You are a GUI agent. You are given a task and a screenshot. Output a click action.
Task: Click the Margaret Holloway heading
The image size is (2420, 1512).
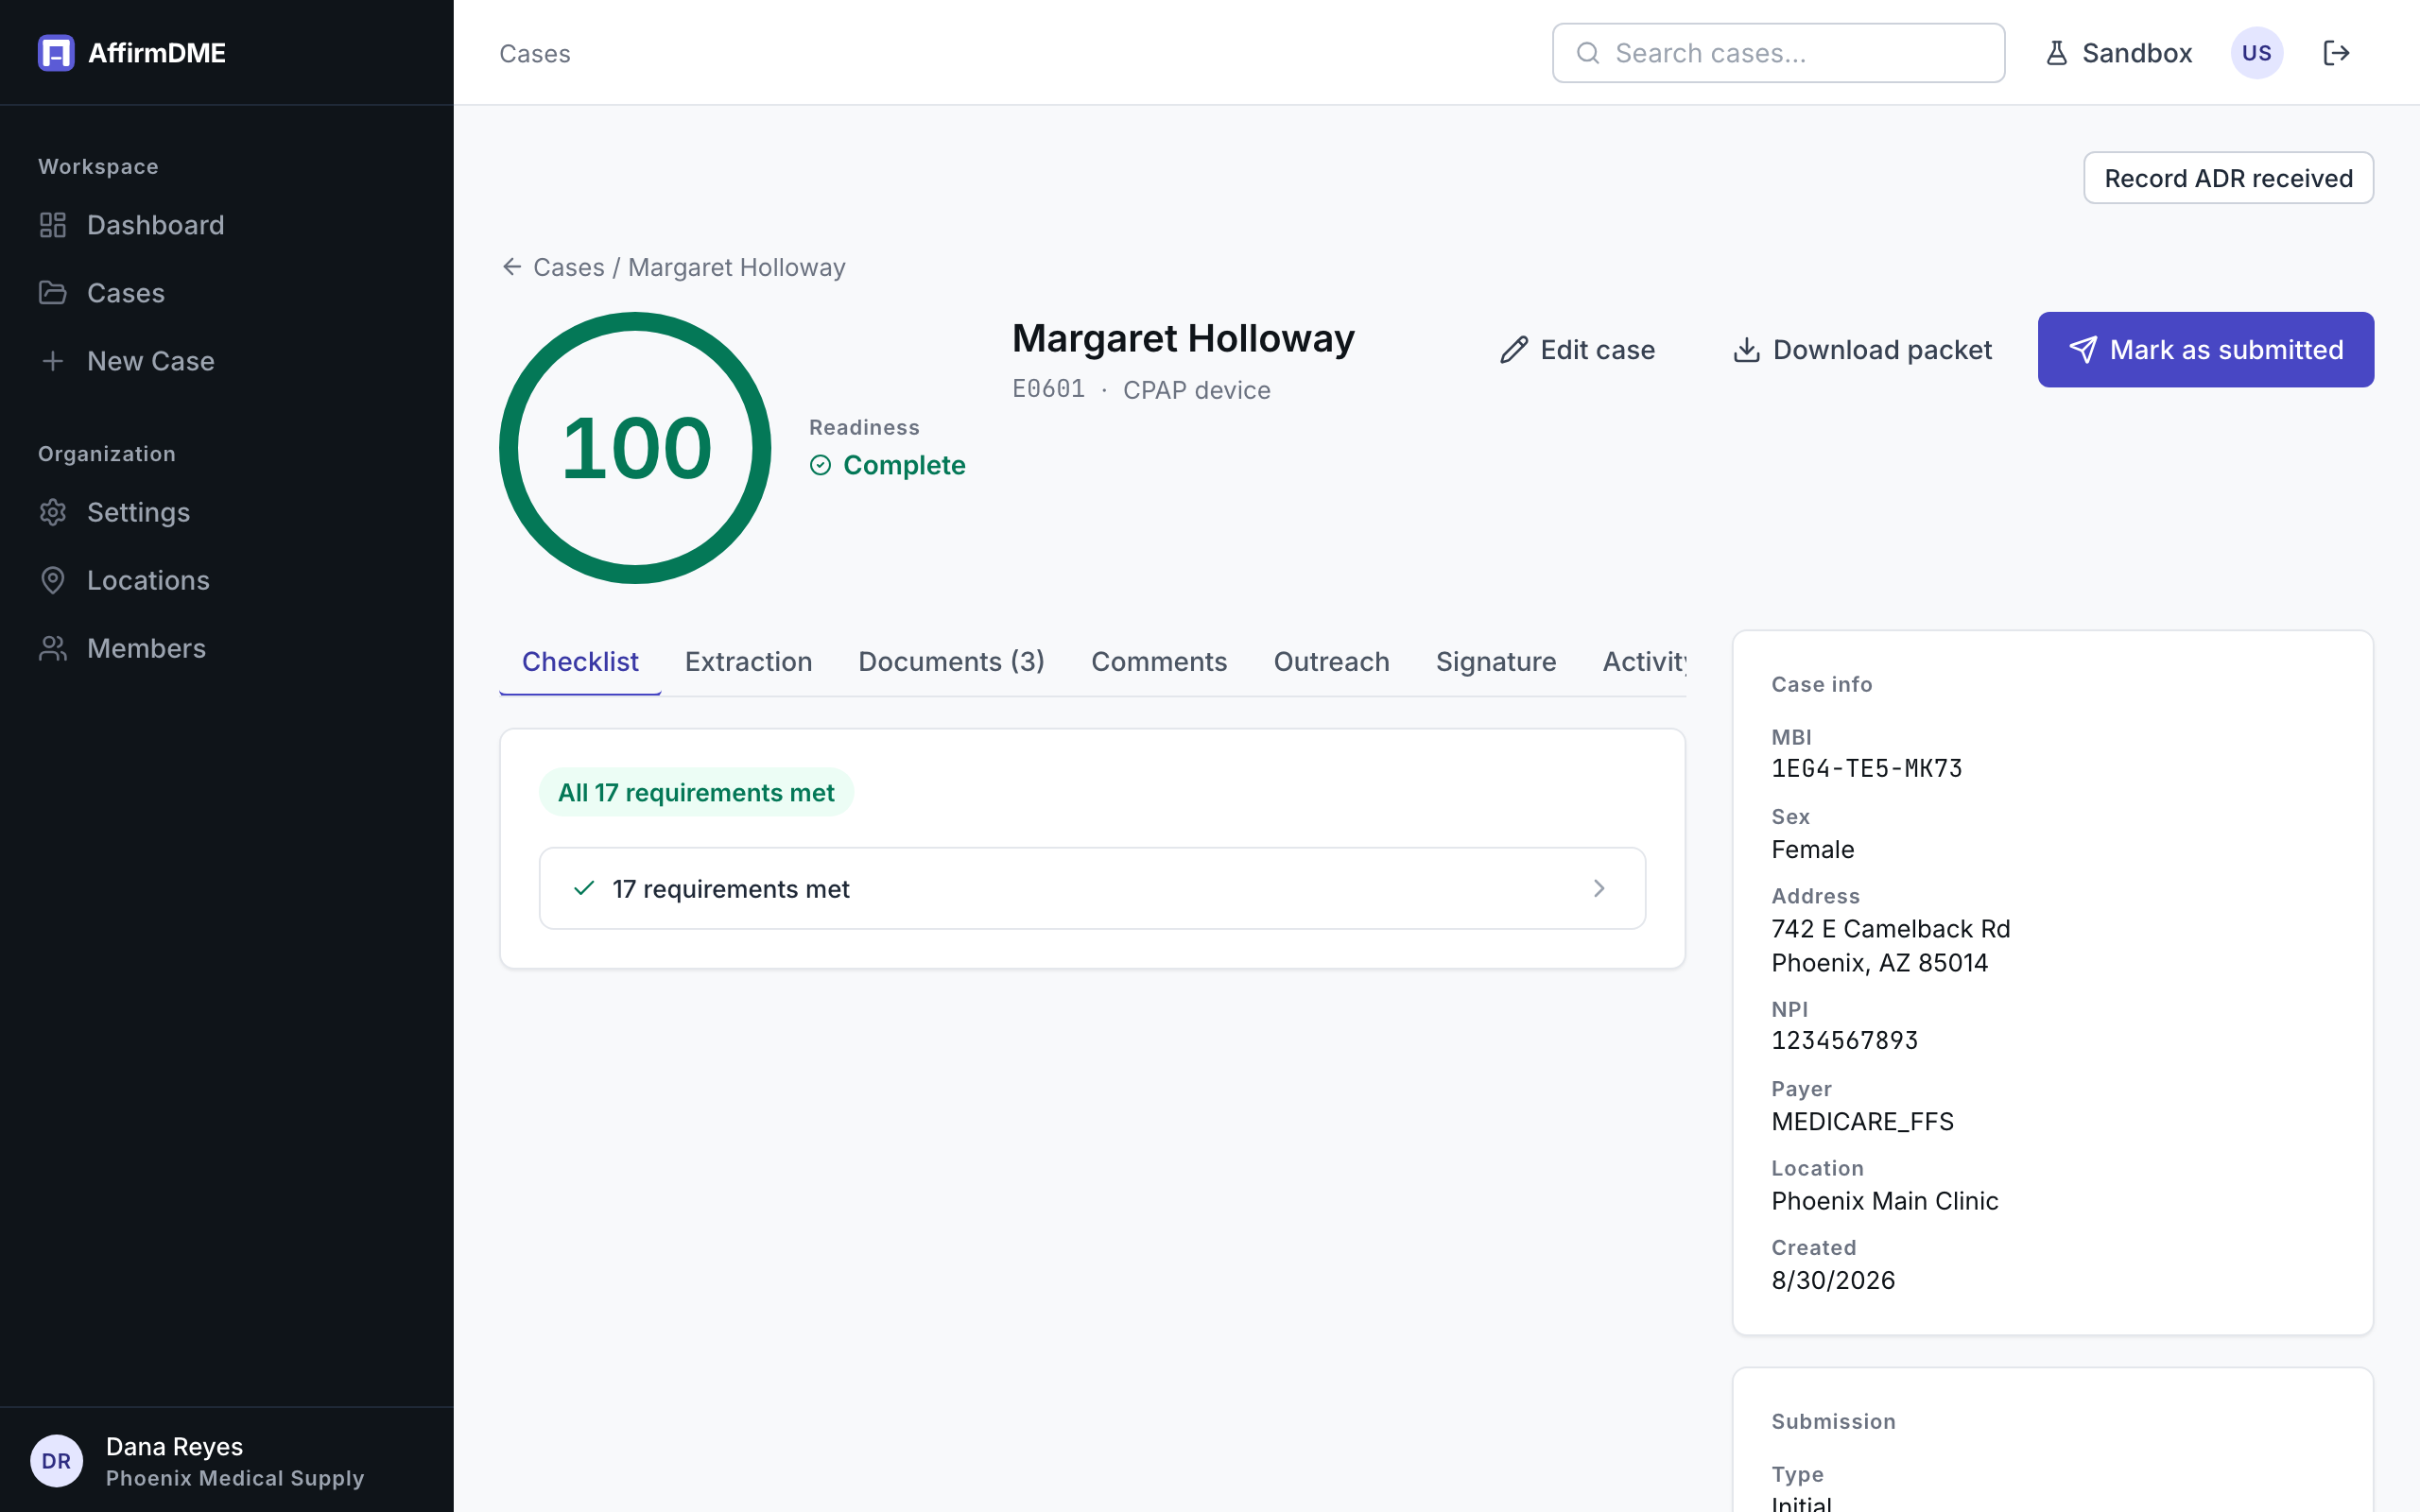click(x=1183, y=338)
